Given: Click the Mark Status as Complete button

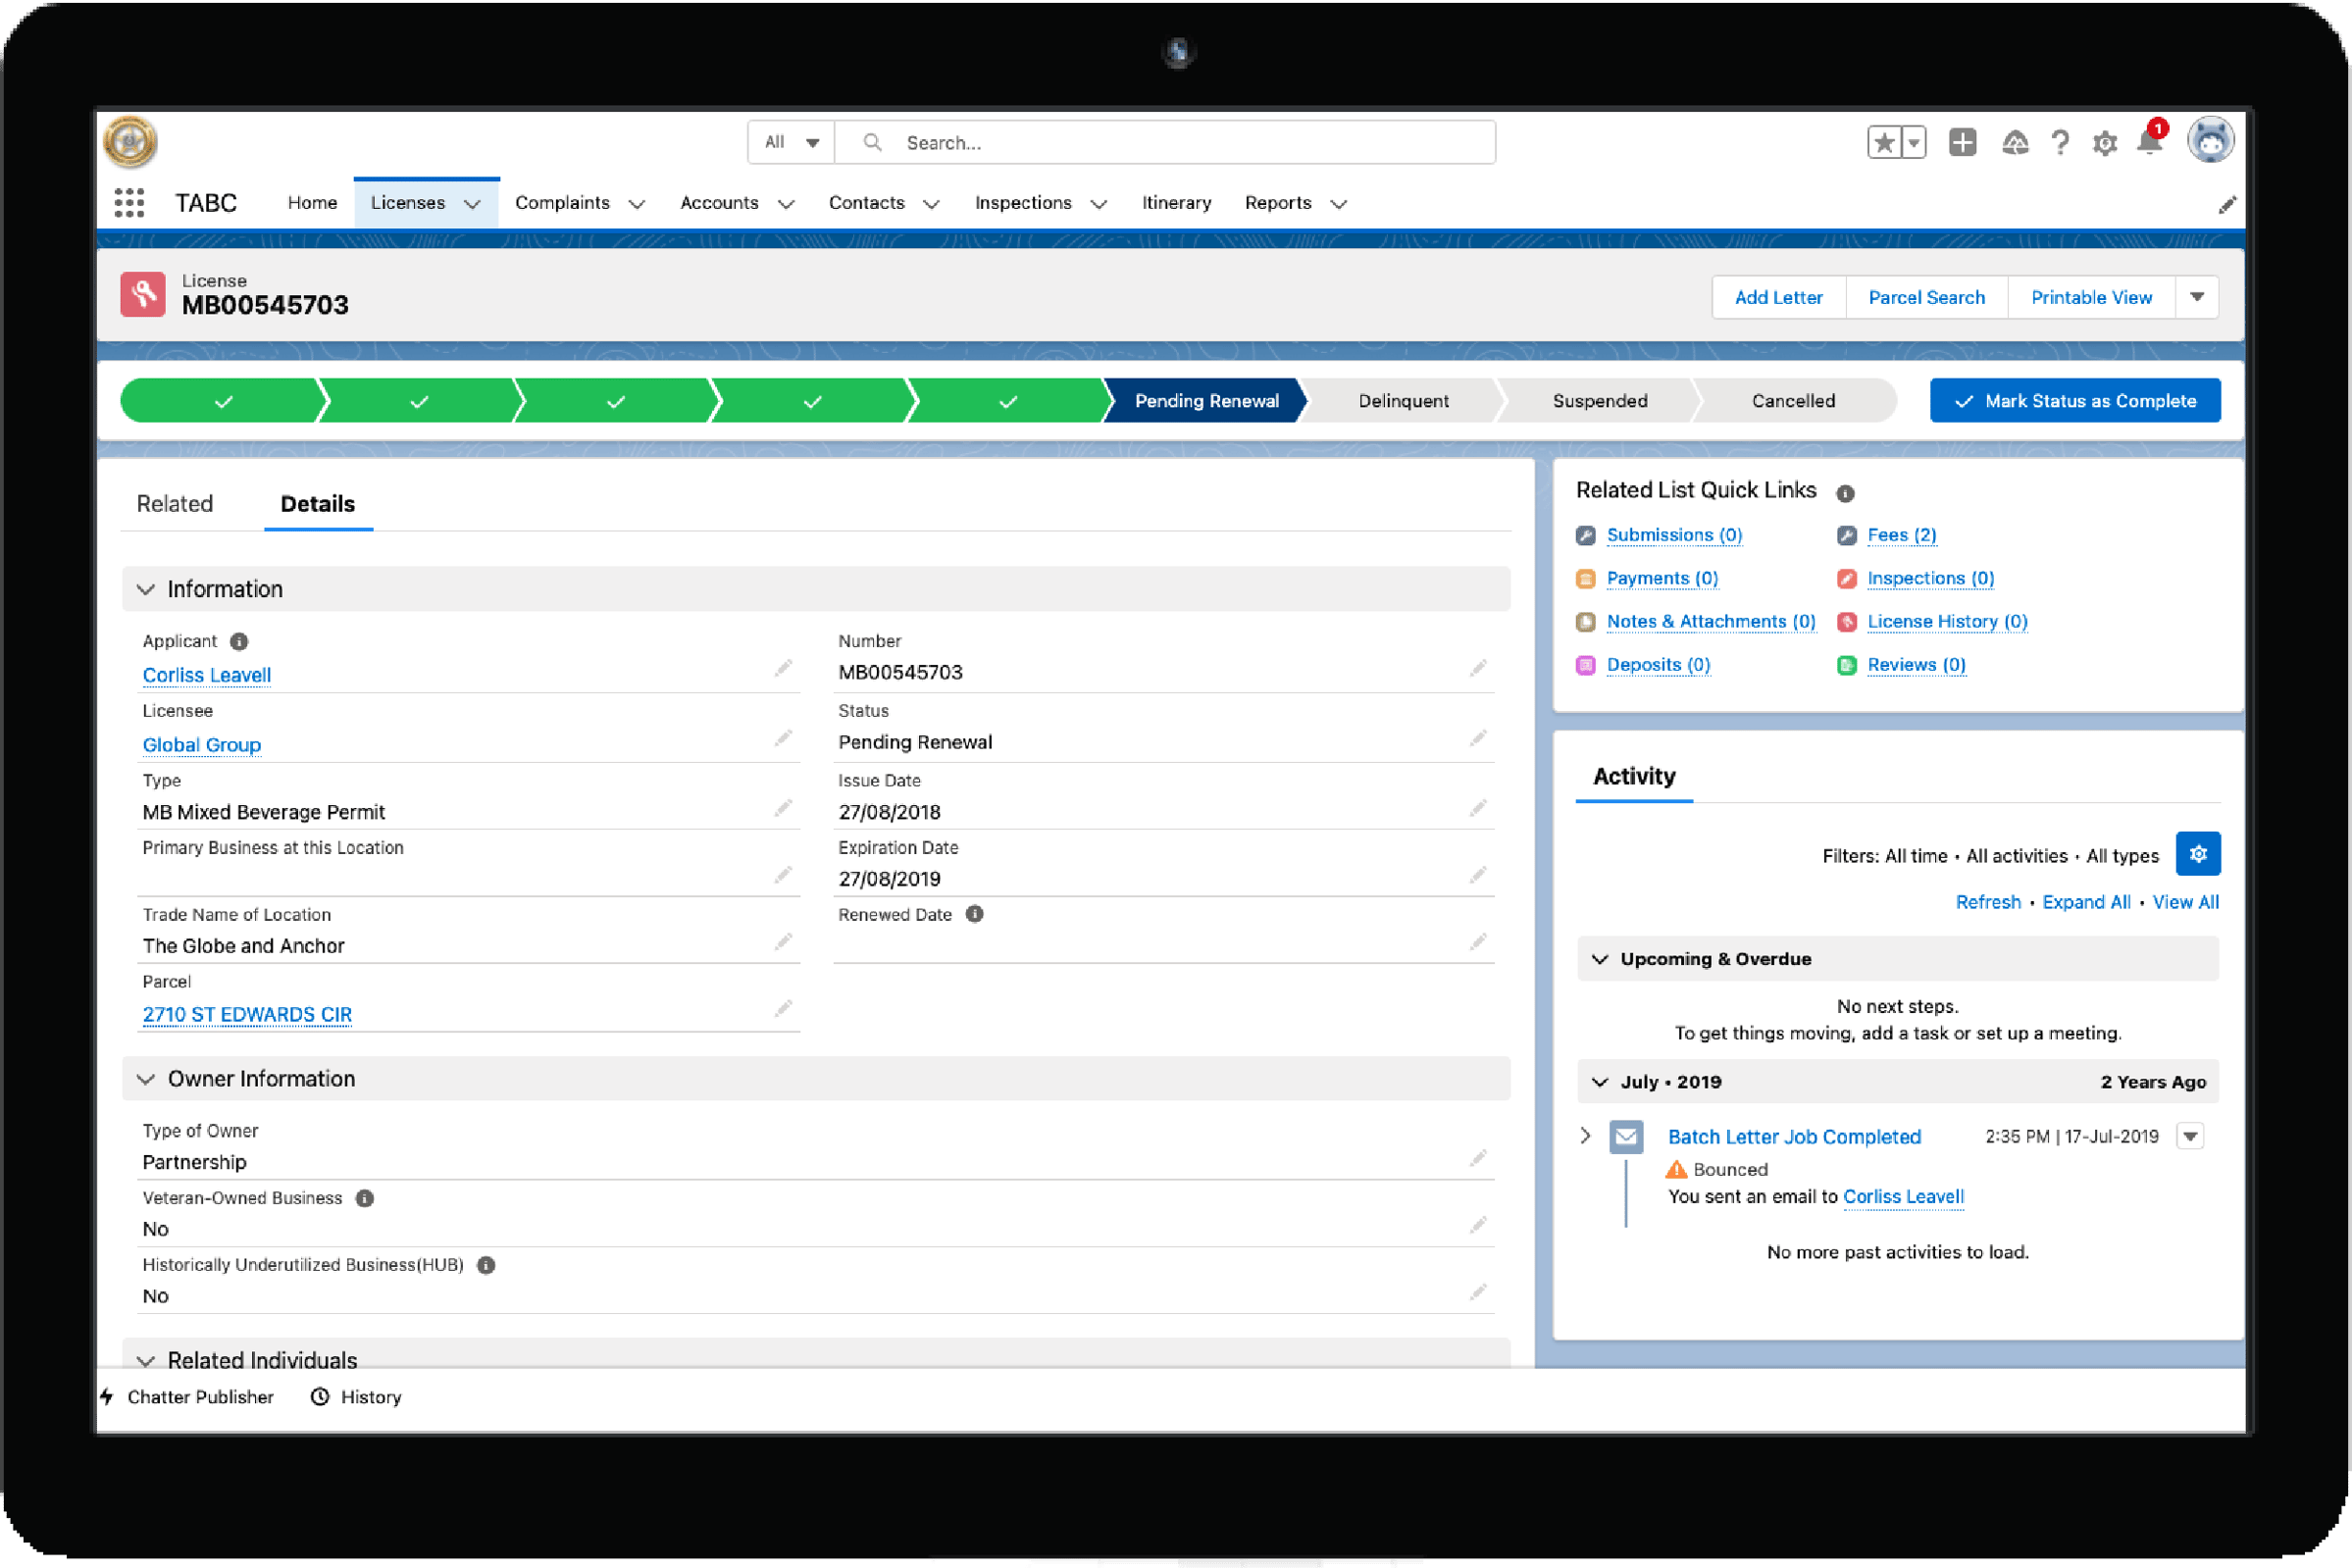Looking at the screenshot, I should [2075, 400].
